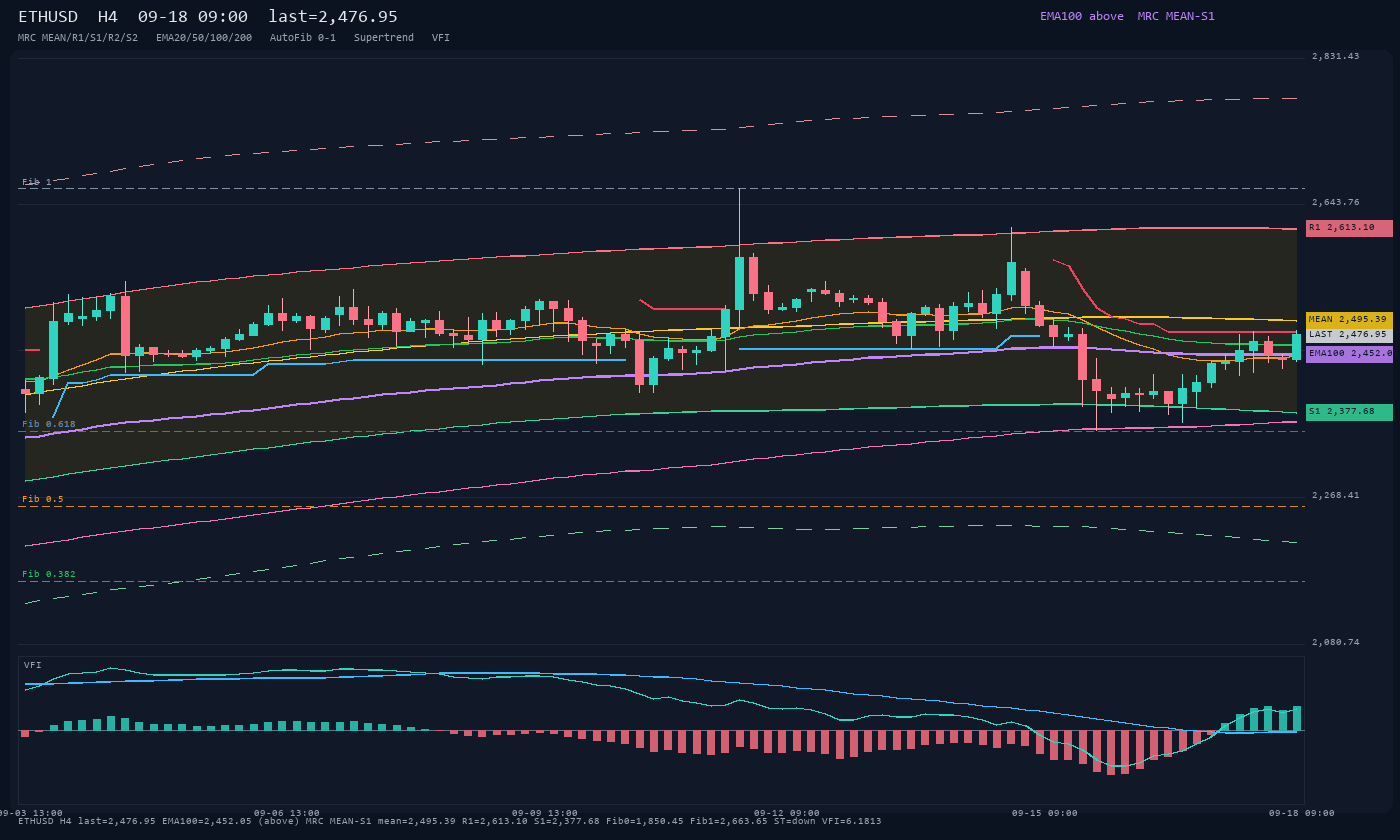Click the 09-18 09:00 time axis label
This screenshot has height=840, width=1400.
click(x=1303, y=813)
